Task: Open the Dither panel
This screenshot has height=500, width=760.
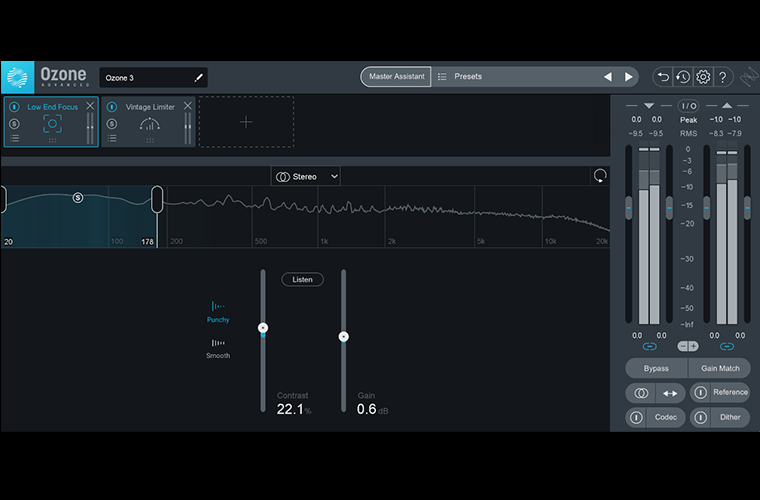Action: coord(730,417)
